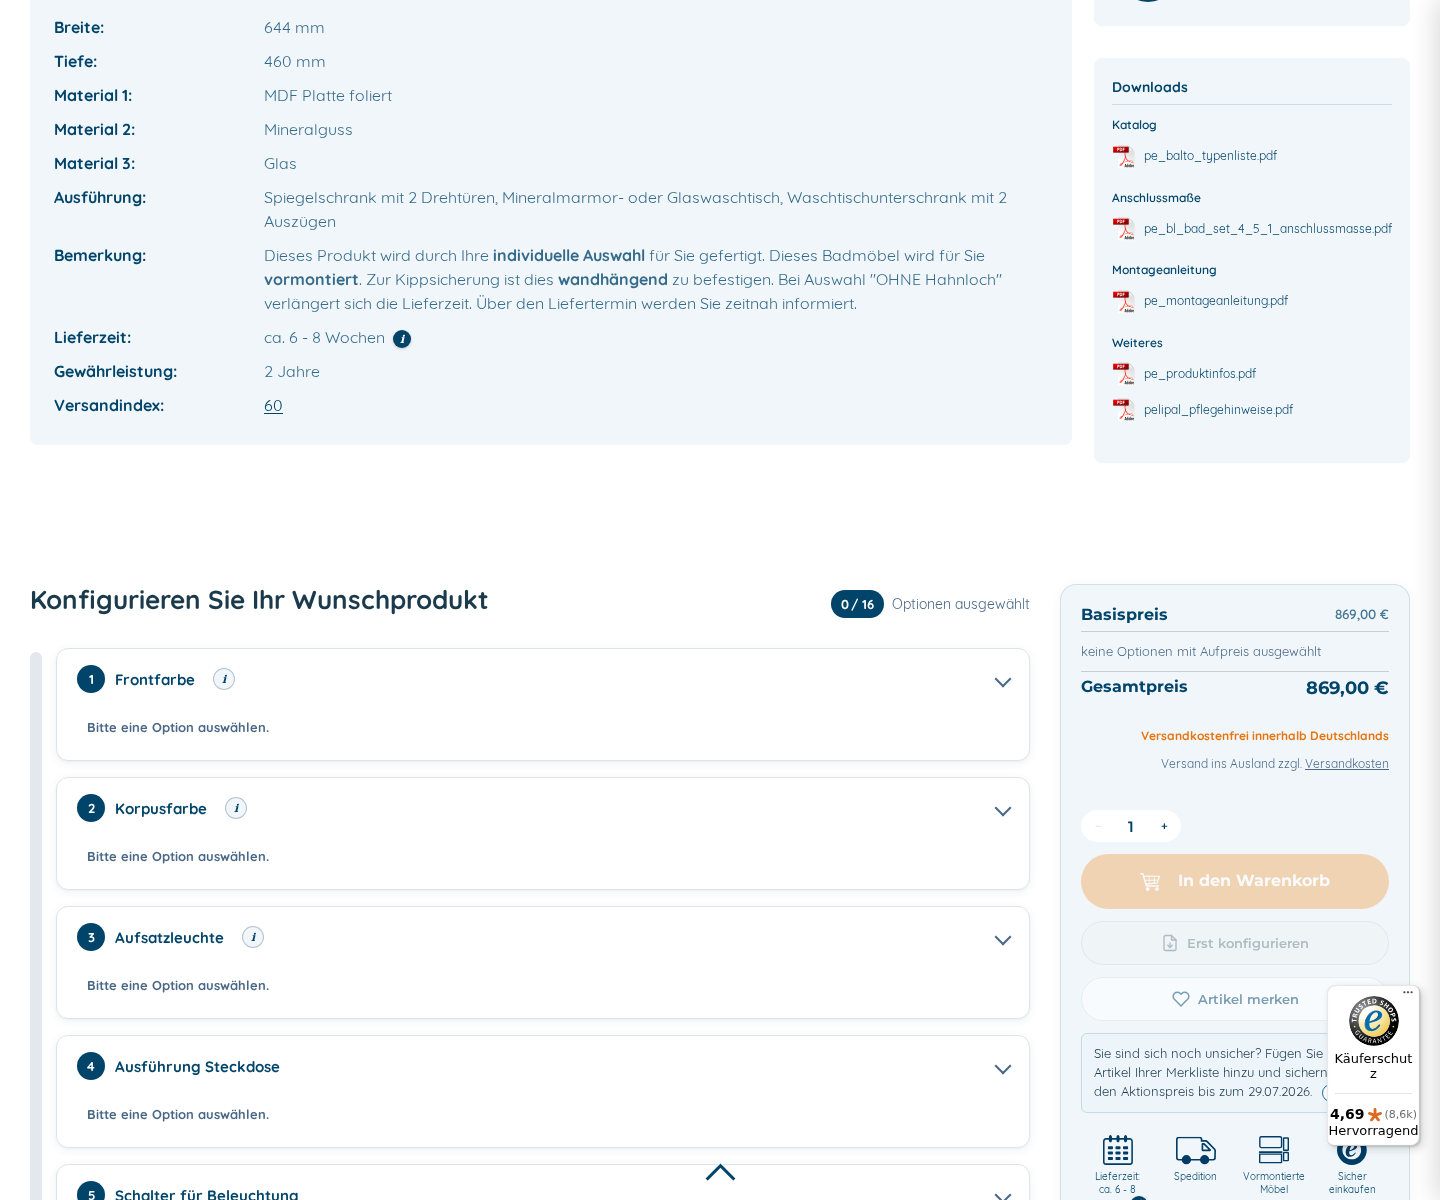Click Aufsatzleuchte section title
Viewport: 1440px width, 1200px height.
pos(169,938)
